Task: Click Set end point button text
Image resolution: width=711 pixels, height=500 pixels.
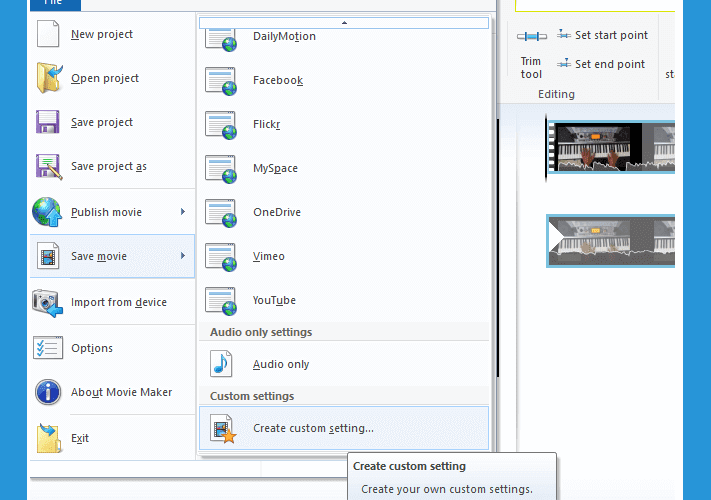Action: pos(610,64)
